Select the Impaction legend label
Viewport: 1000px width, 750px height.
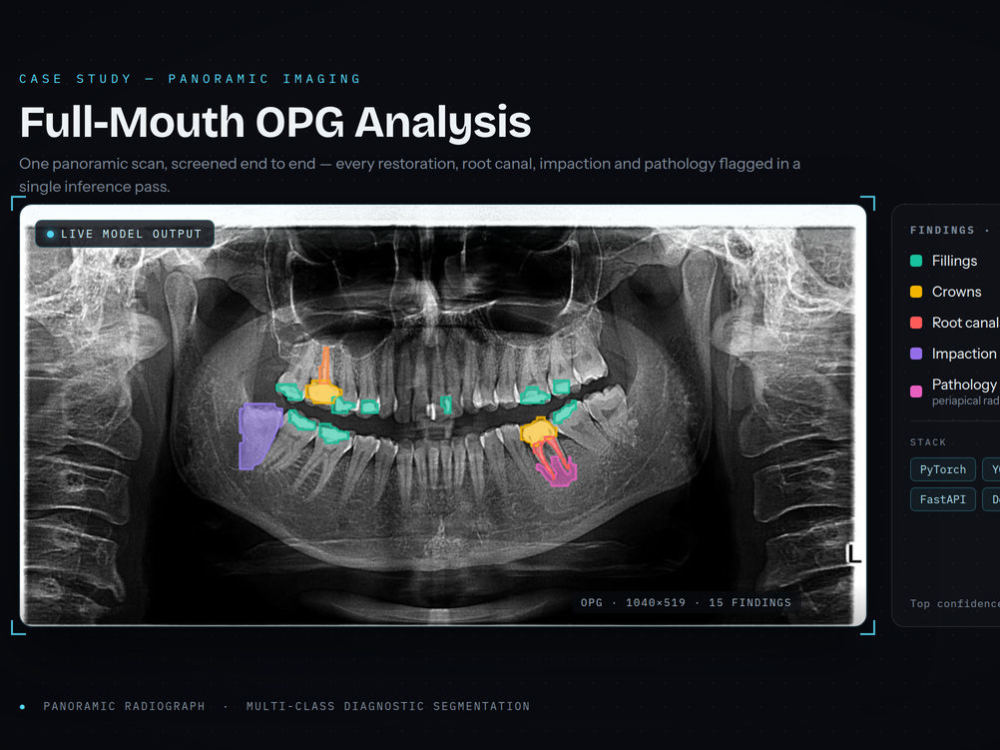(x=964, y=353)
